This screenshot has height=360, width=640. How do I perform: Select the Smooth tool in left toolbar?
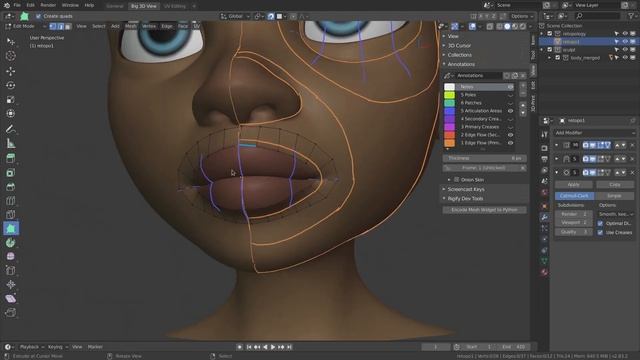(11, 256)
